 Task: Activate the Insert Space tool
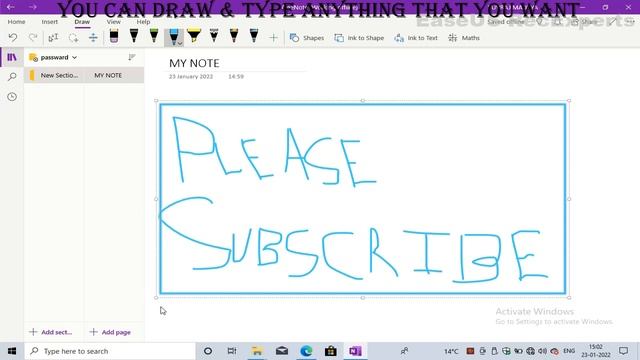tap(93, 38)
